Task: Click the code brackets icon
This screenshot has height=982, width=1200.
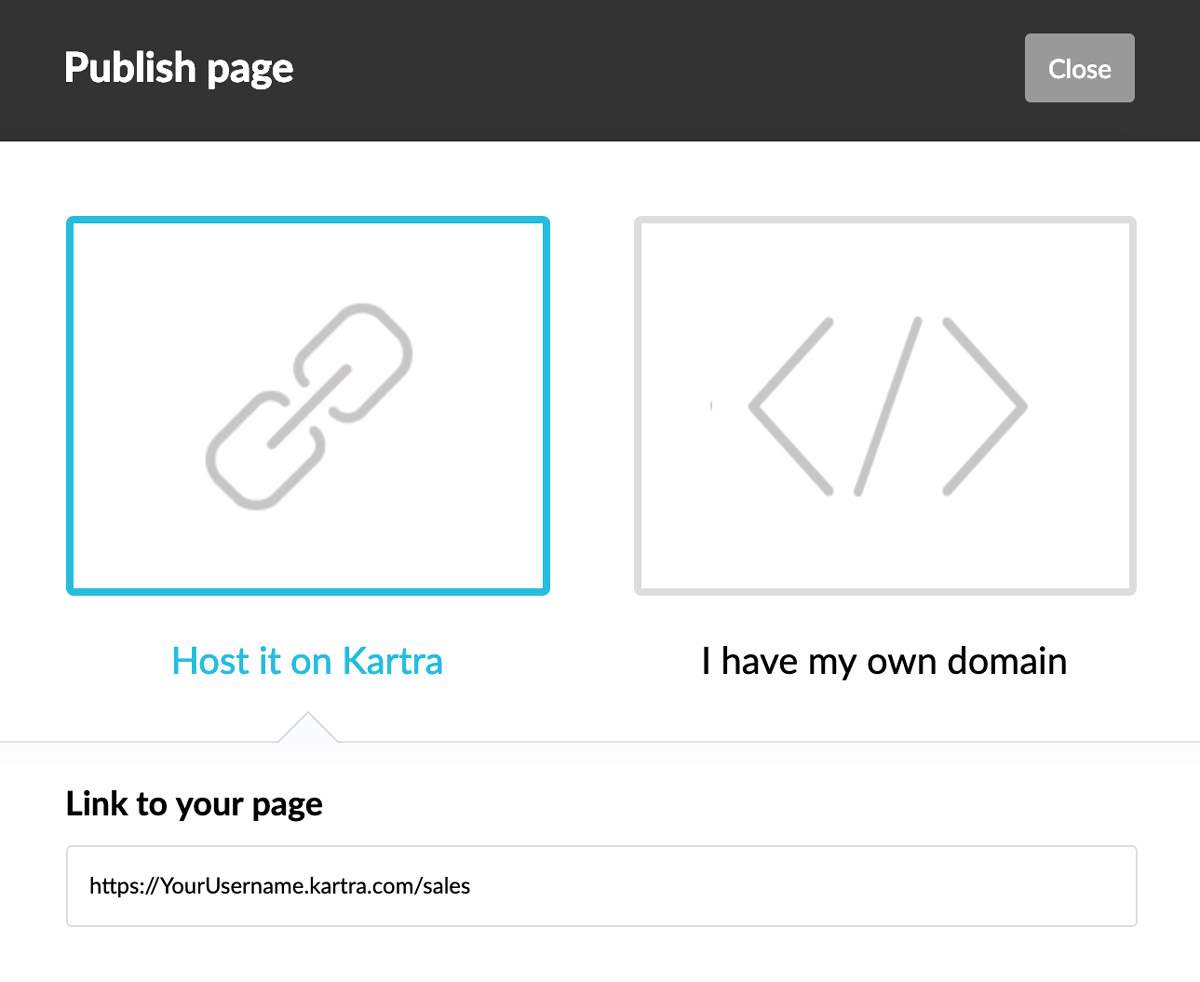Action: 887,405
